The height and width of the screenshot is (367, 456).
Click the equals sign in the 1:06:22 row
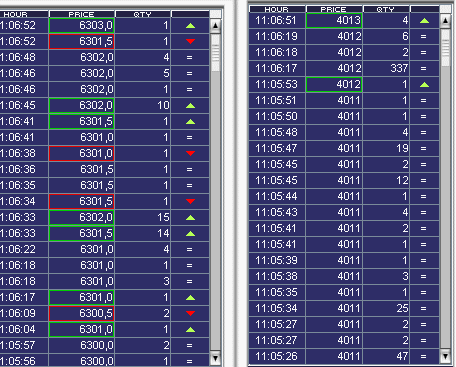(190, 250)
